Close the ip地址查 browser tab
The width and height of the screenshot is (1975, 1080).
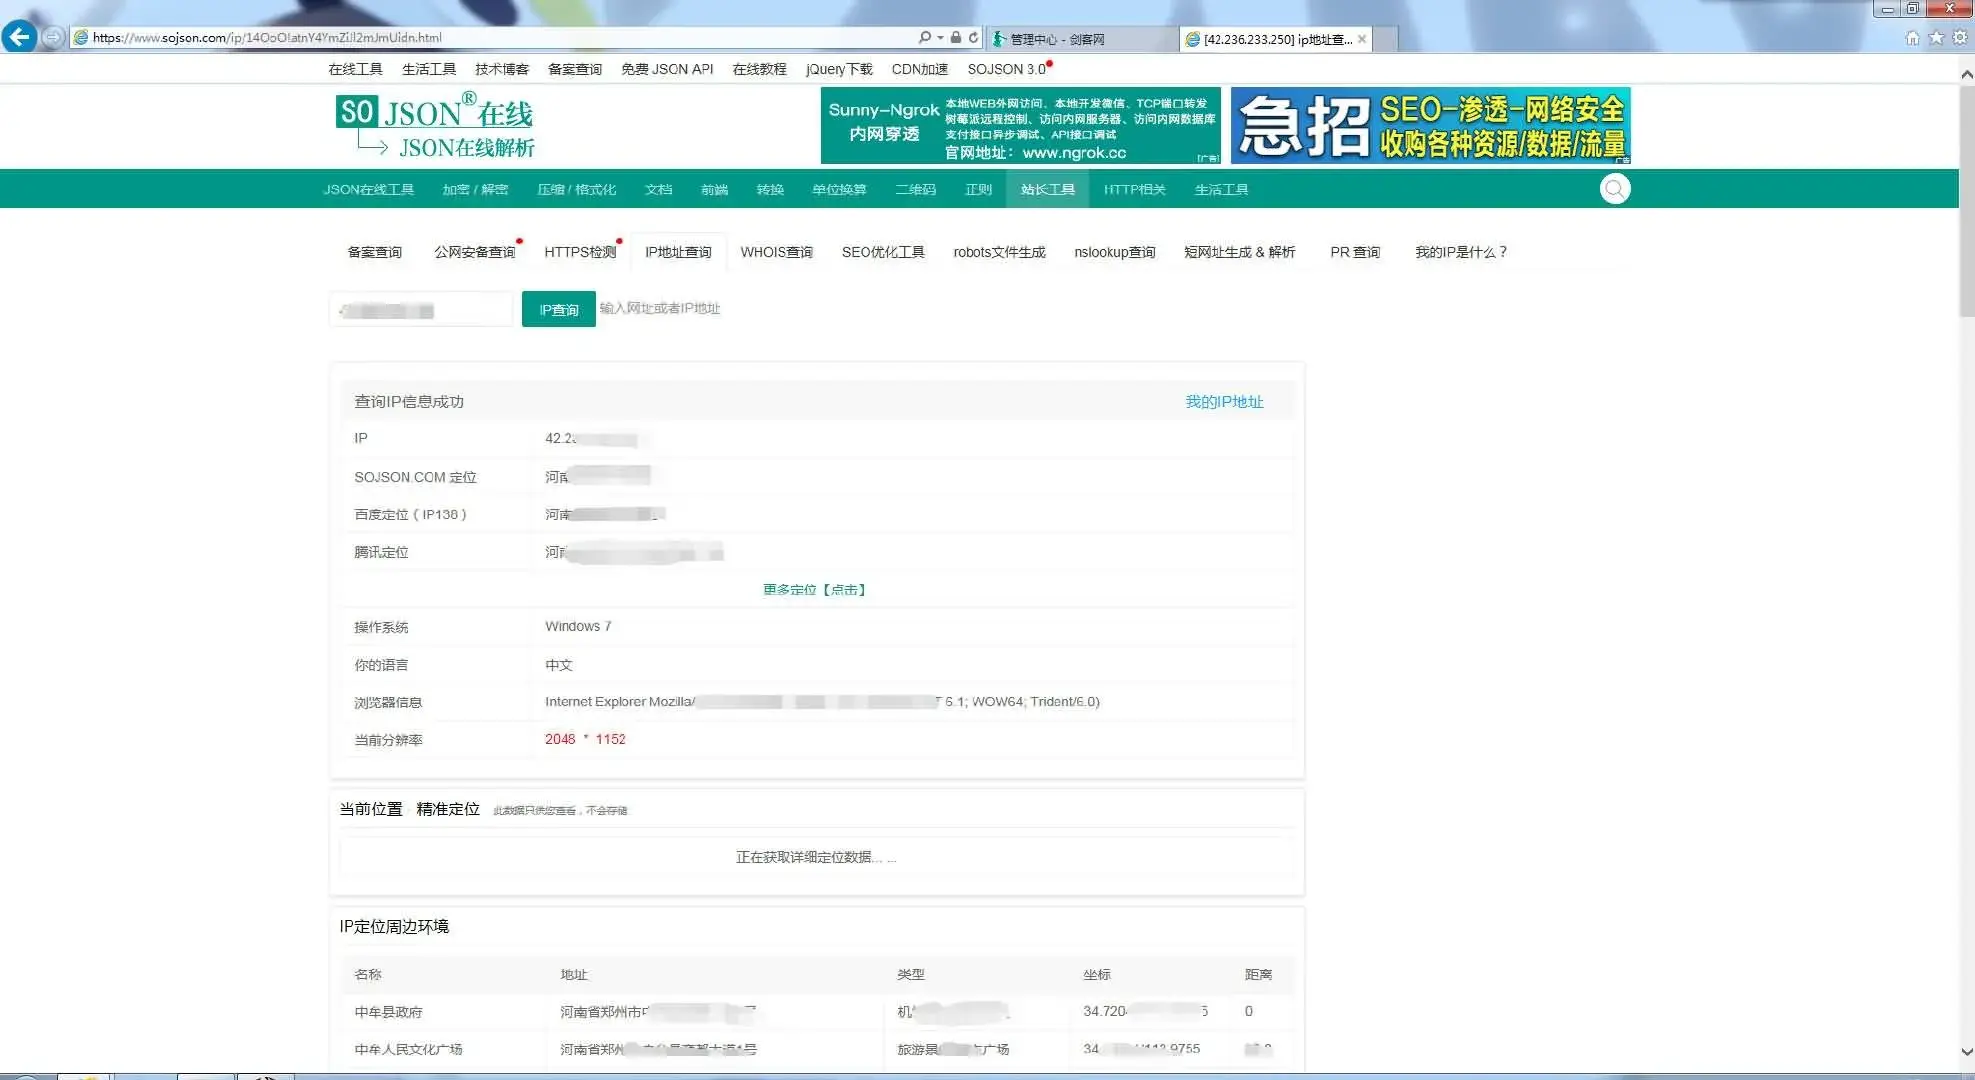click(1362, 39)
